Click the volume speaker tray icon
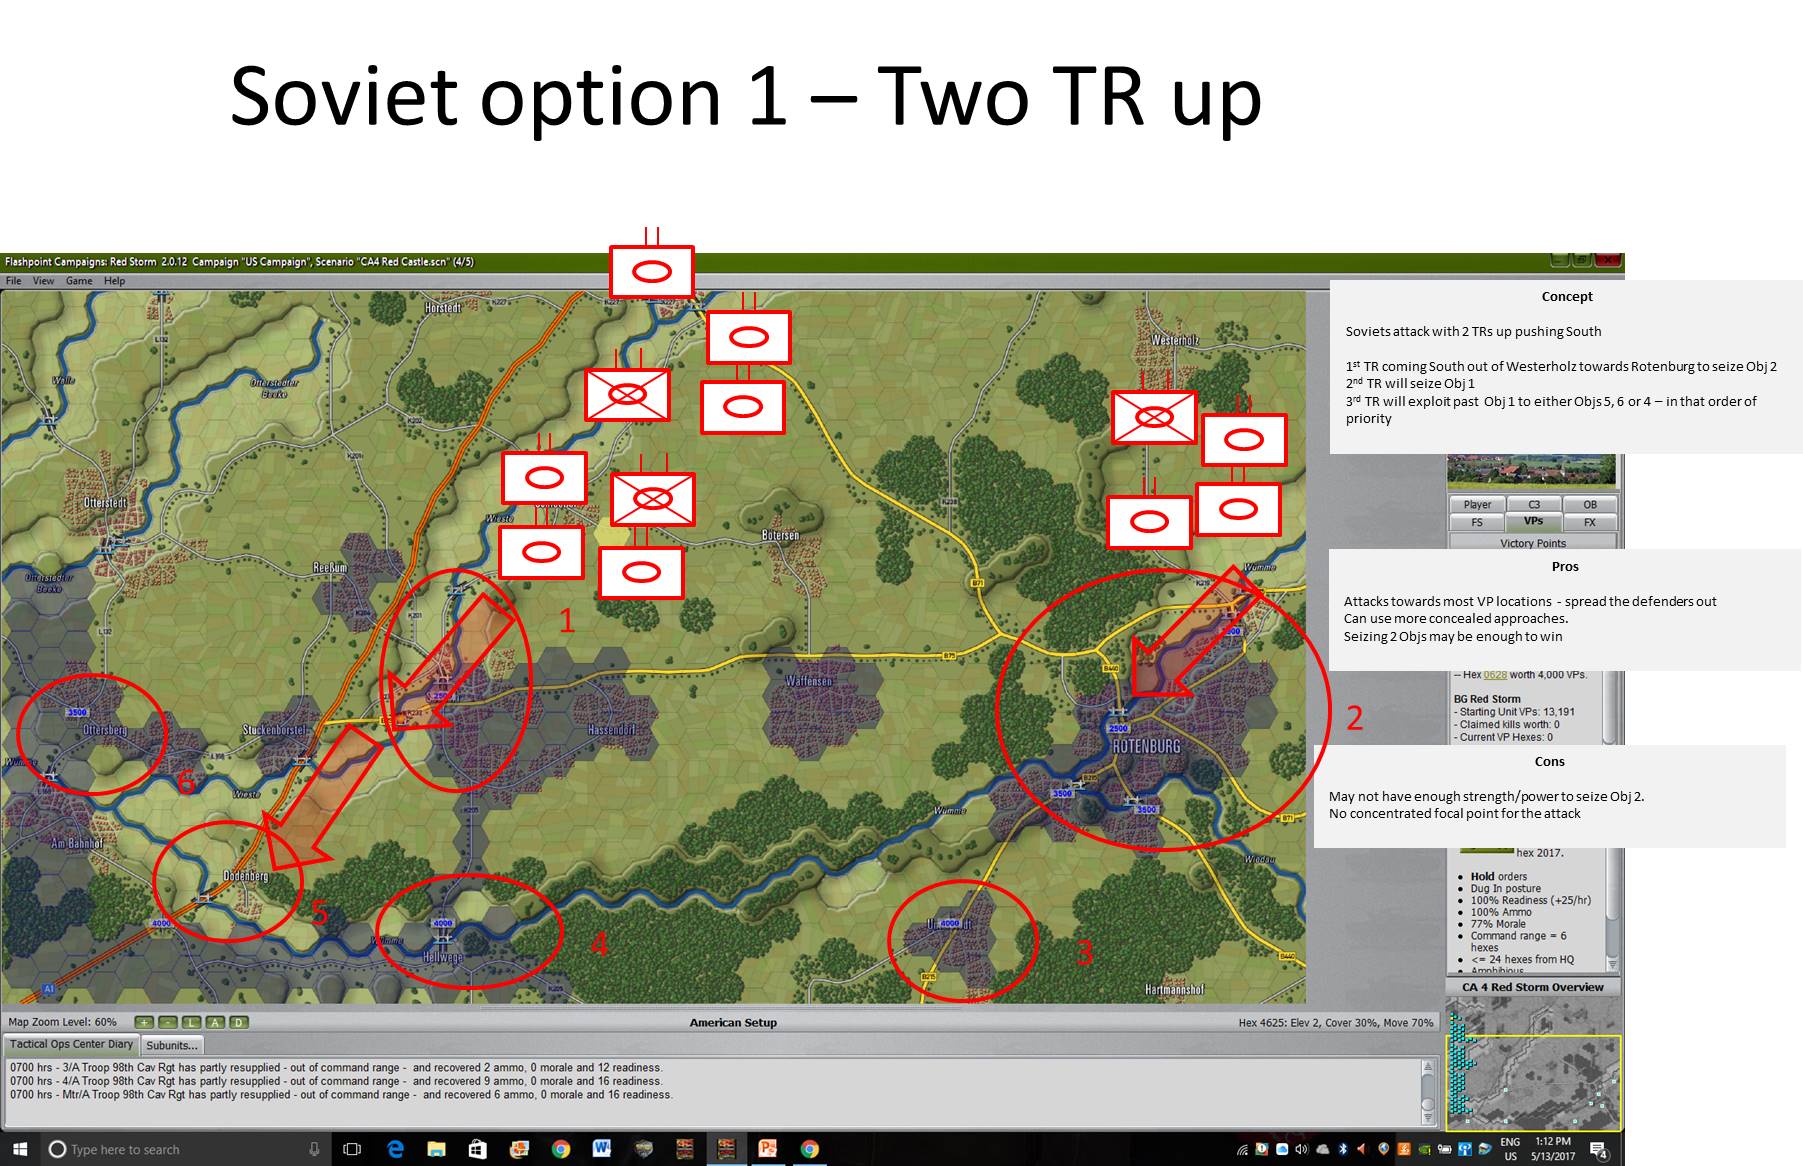The width and height of the screenshot is (1803, 1166). point(1301,1150)
